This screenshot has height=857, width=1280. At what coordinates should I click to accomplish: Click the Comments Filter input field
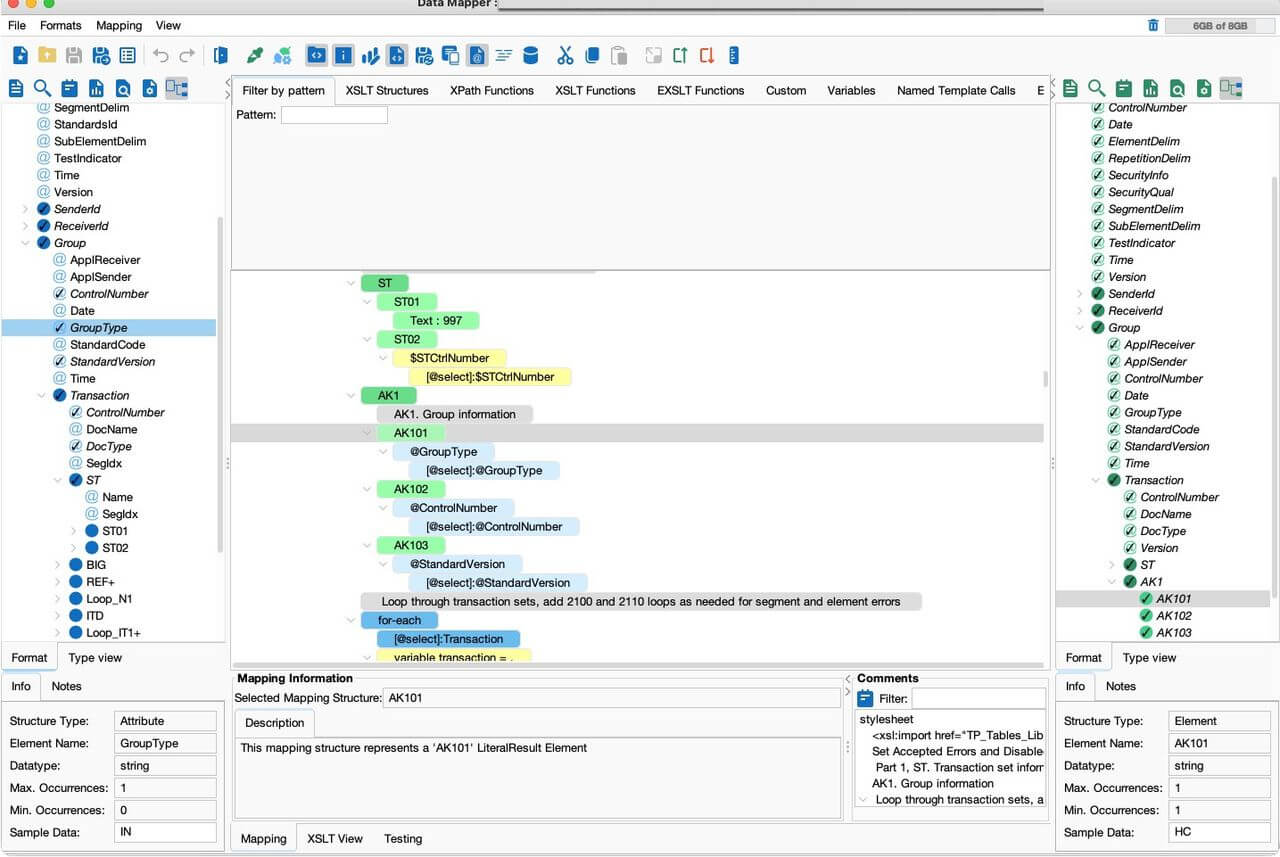[978, 699]
